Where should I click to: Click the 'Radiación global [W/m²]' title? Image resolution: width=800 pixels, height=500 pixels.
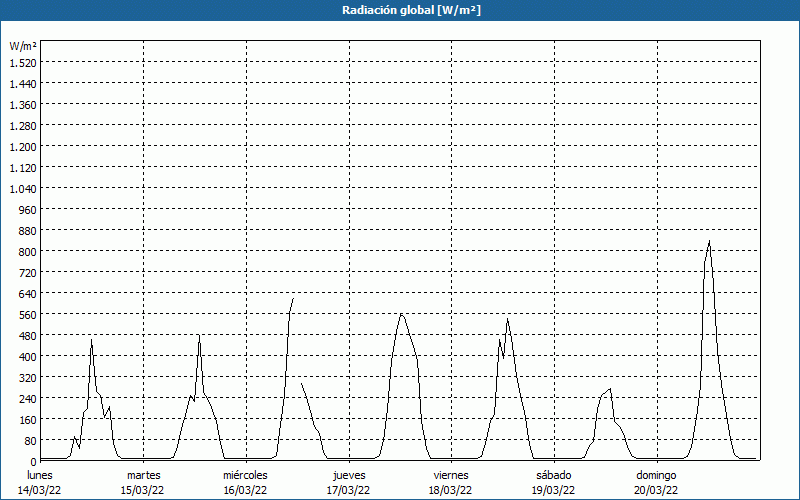[x=411, y=10]
